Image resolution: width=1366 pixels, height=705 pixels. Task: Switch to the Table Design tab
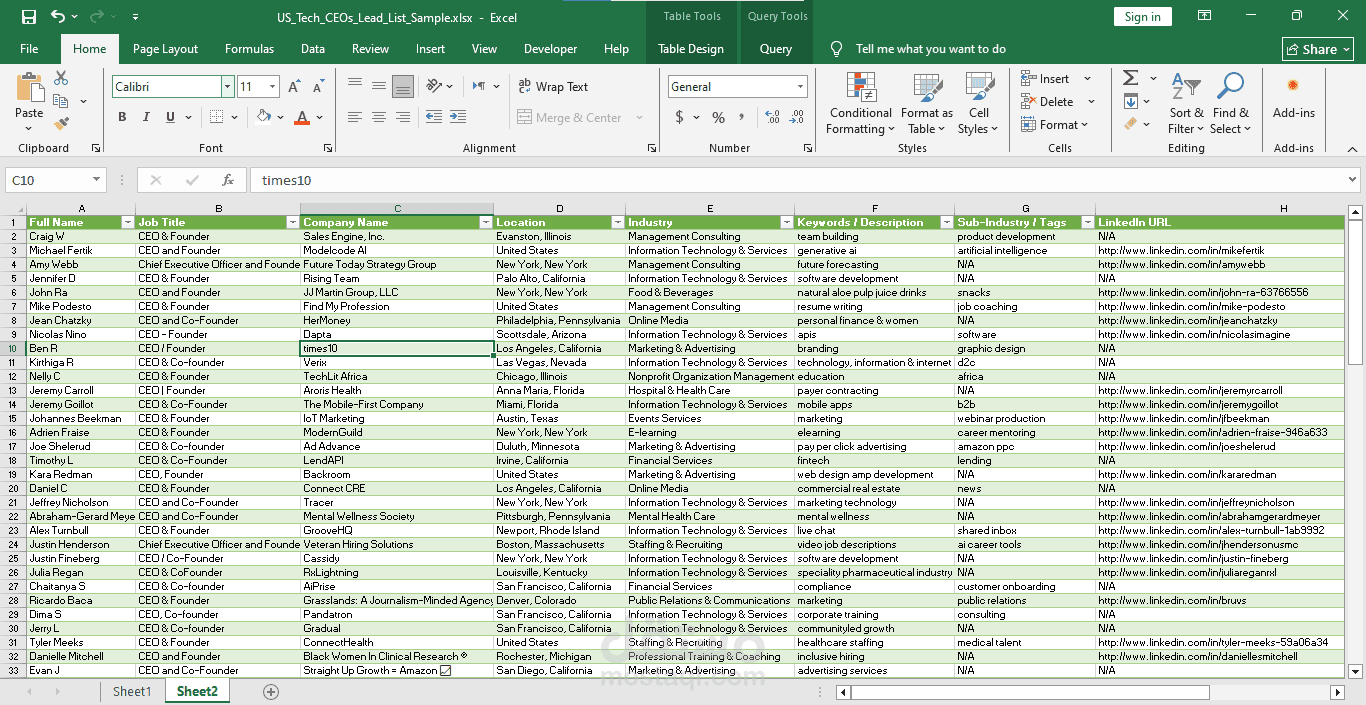click(692, 48)
